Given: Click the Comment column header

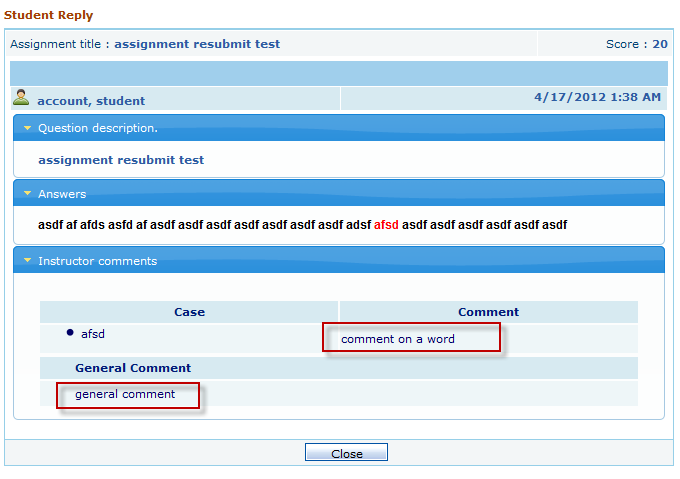Looking at the screenshot, I should 488,312.
